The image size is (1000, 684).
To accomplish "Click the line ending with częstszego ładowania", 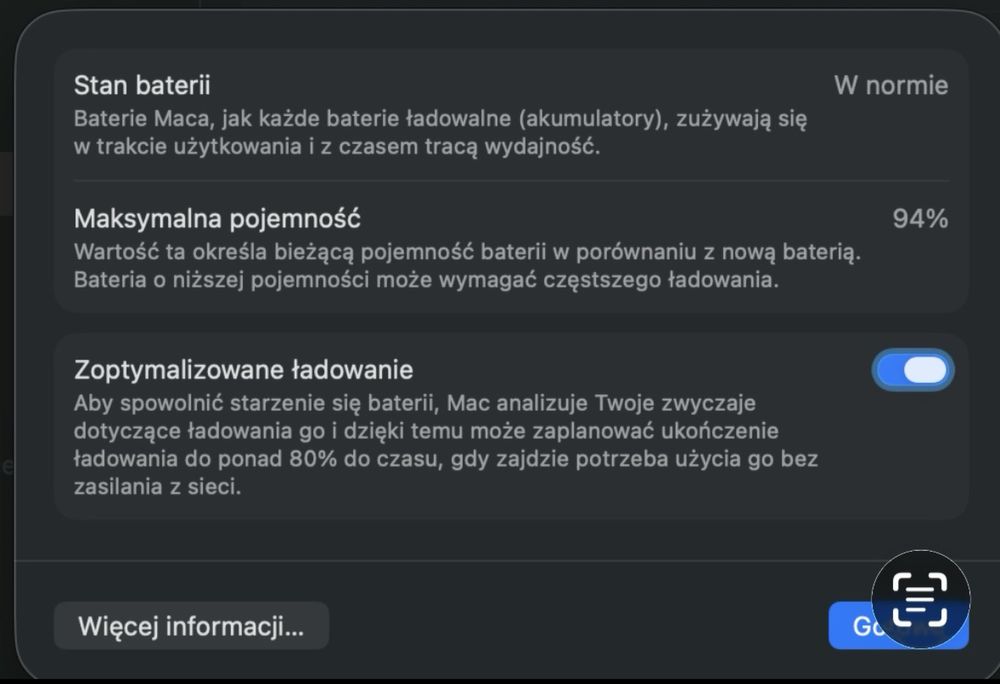I will (426, 279).
